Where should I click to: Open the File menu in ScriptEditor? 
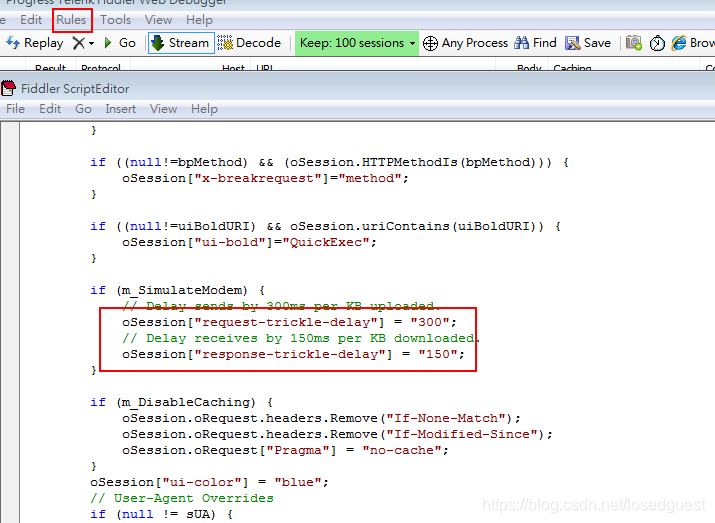pos(15,109)
